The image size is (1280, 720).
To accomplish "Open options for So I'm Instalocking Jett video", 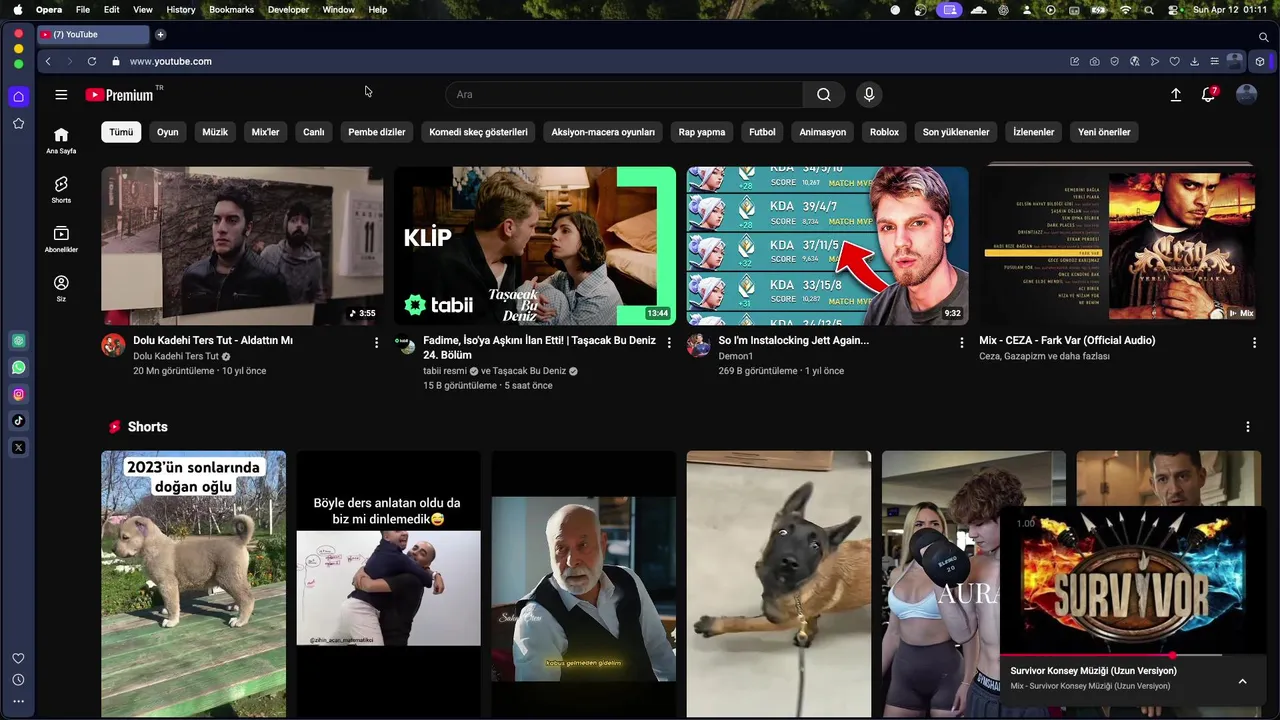I will 962,342.
